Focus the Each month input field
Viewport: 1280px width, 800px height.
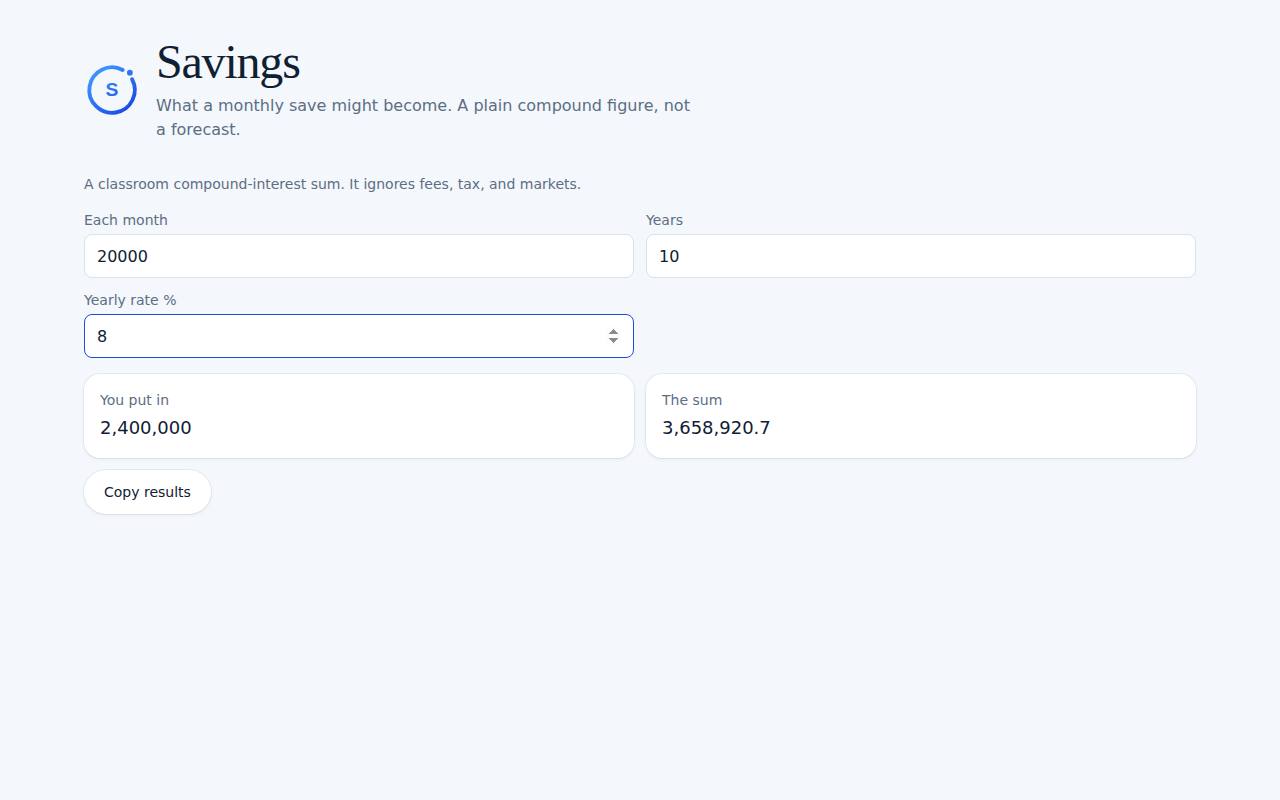359,256
